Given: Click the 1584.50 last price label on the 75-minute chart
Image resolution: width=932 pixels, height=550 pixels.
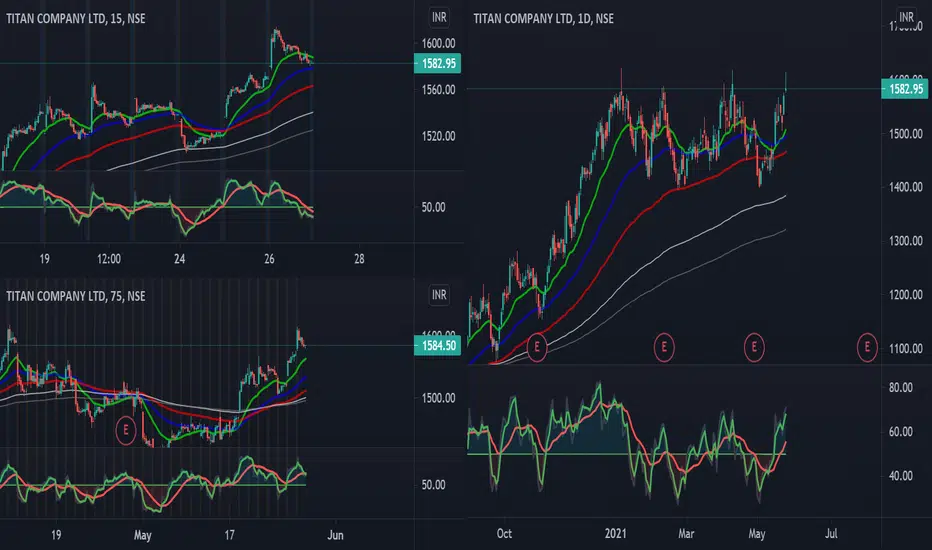Looking at the screenshot, I should 437,345.
